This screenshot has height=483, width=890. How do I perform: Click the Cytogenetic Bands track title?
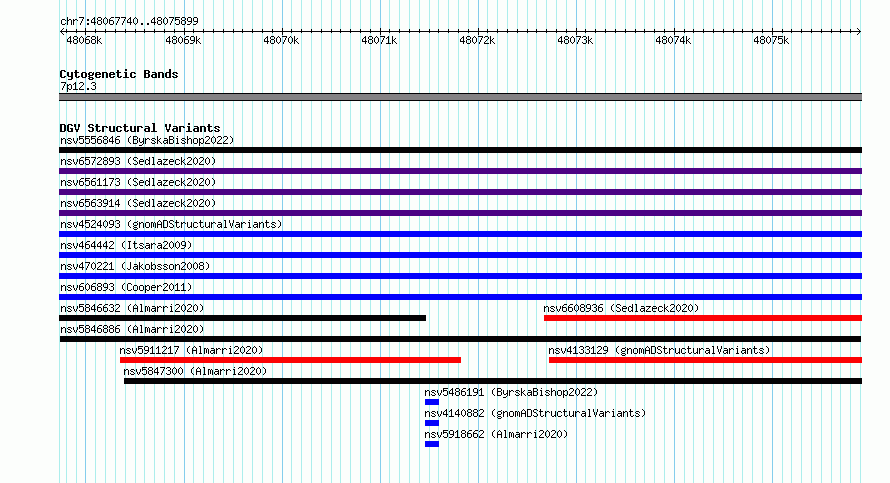coord(119,74)
